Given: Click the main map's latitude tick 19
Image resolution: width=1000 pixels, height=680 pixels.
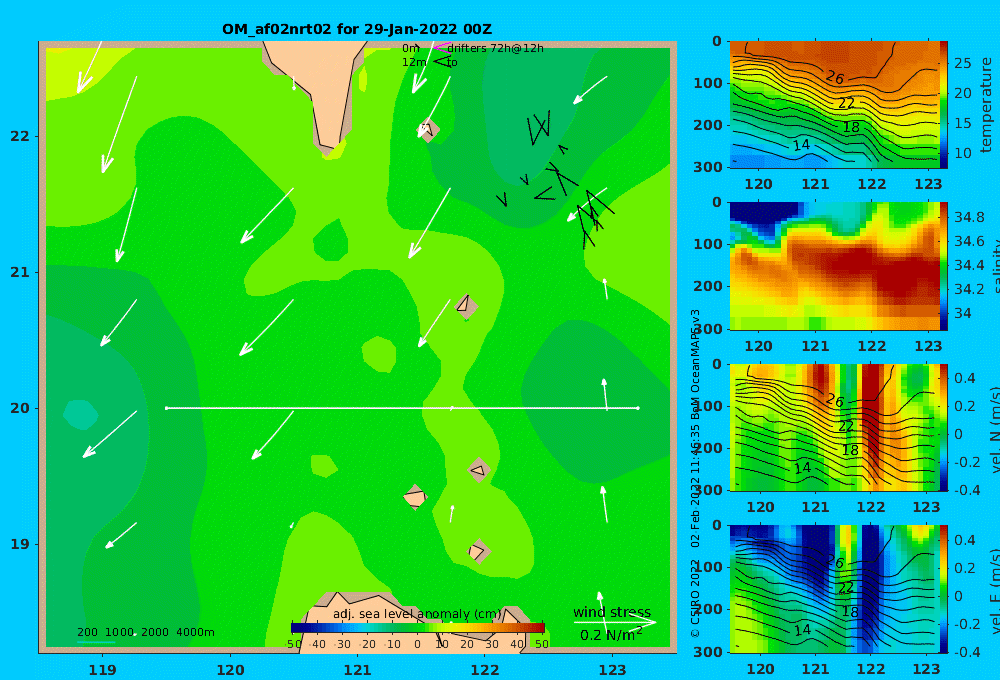Looking at the screenshot, I should pyautogui.click(x=20, y=544).
